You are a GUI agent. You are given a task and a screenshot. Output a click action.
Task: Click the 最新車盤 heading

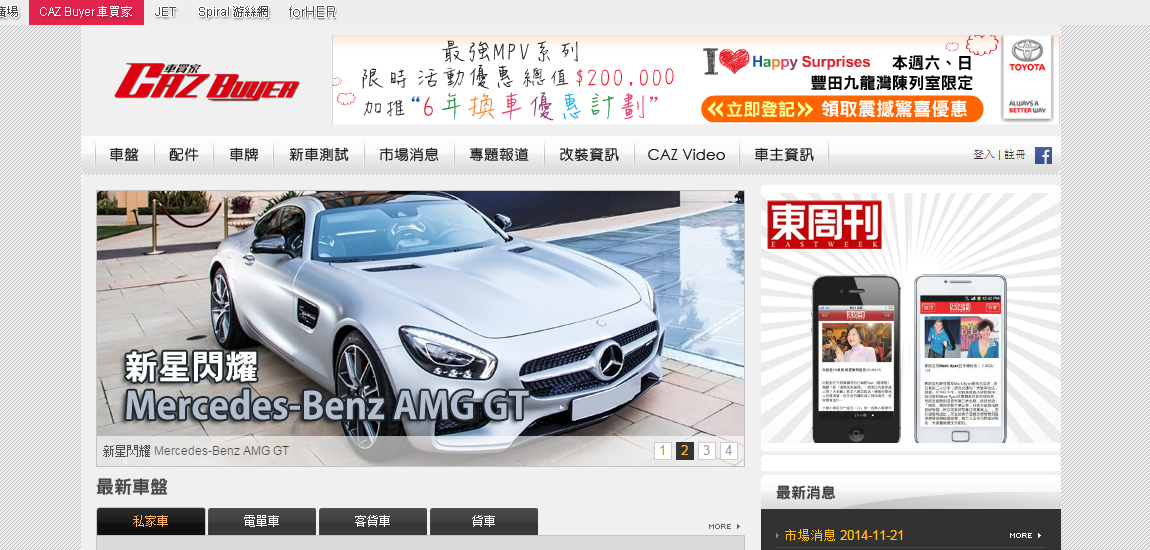[132, 487]
